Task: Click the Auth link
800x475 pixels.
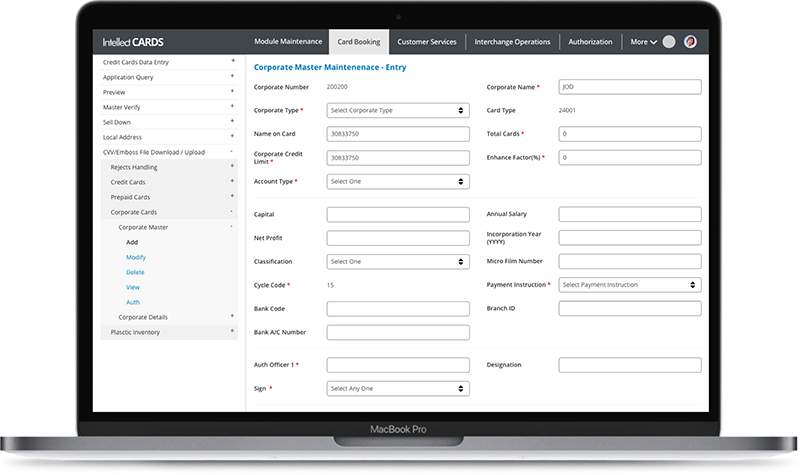Action: pyautogui.click(x=133, y=302)
